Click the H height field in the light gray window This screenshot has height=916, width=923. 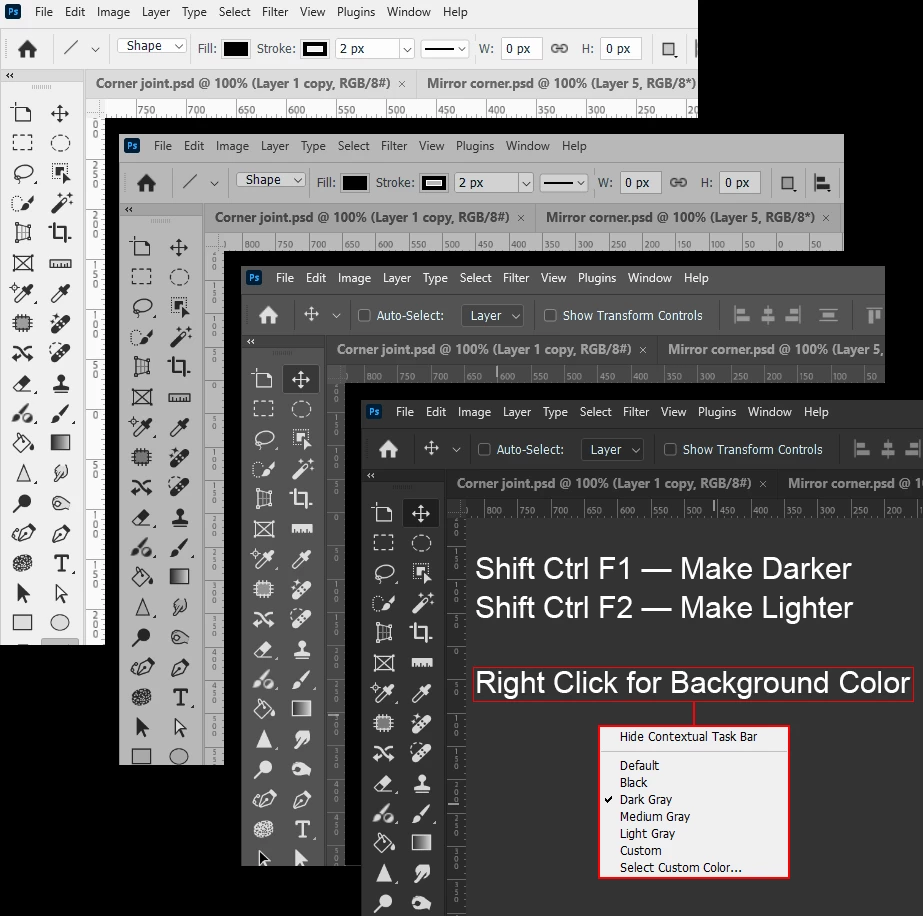(x=739, y=182)
